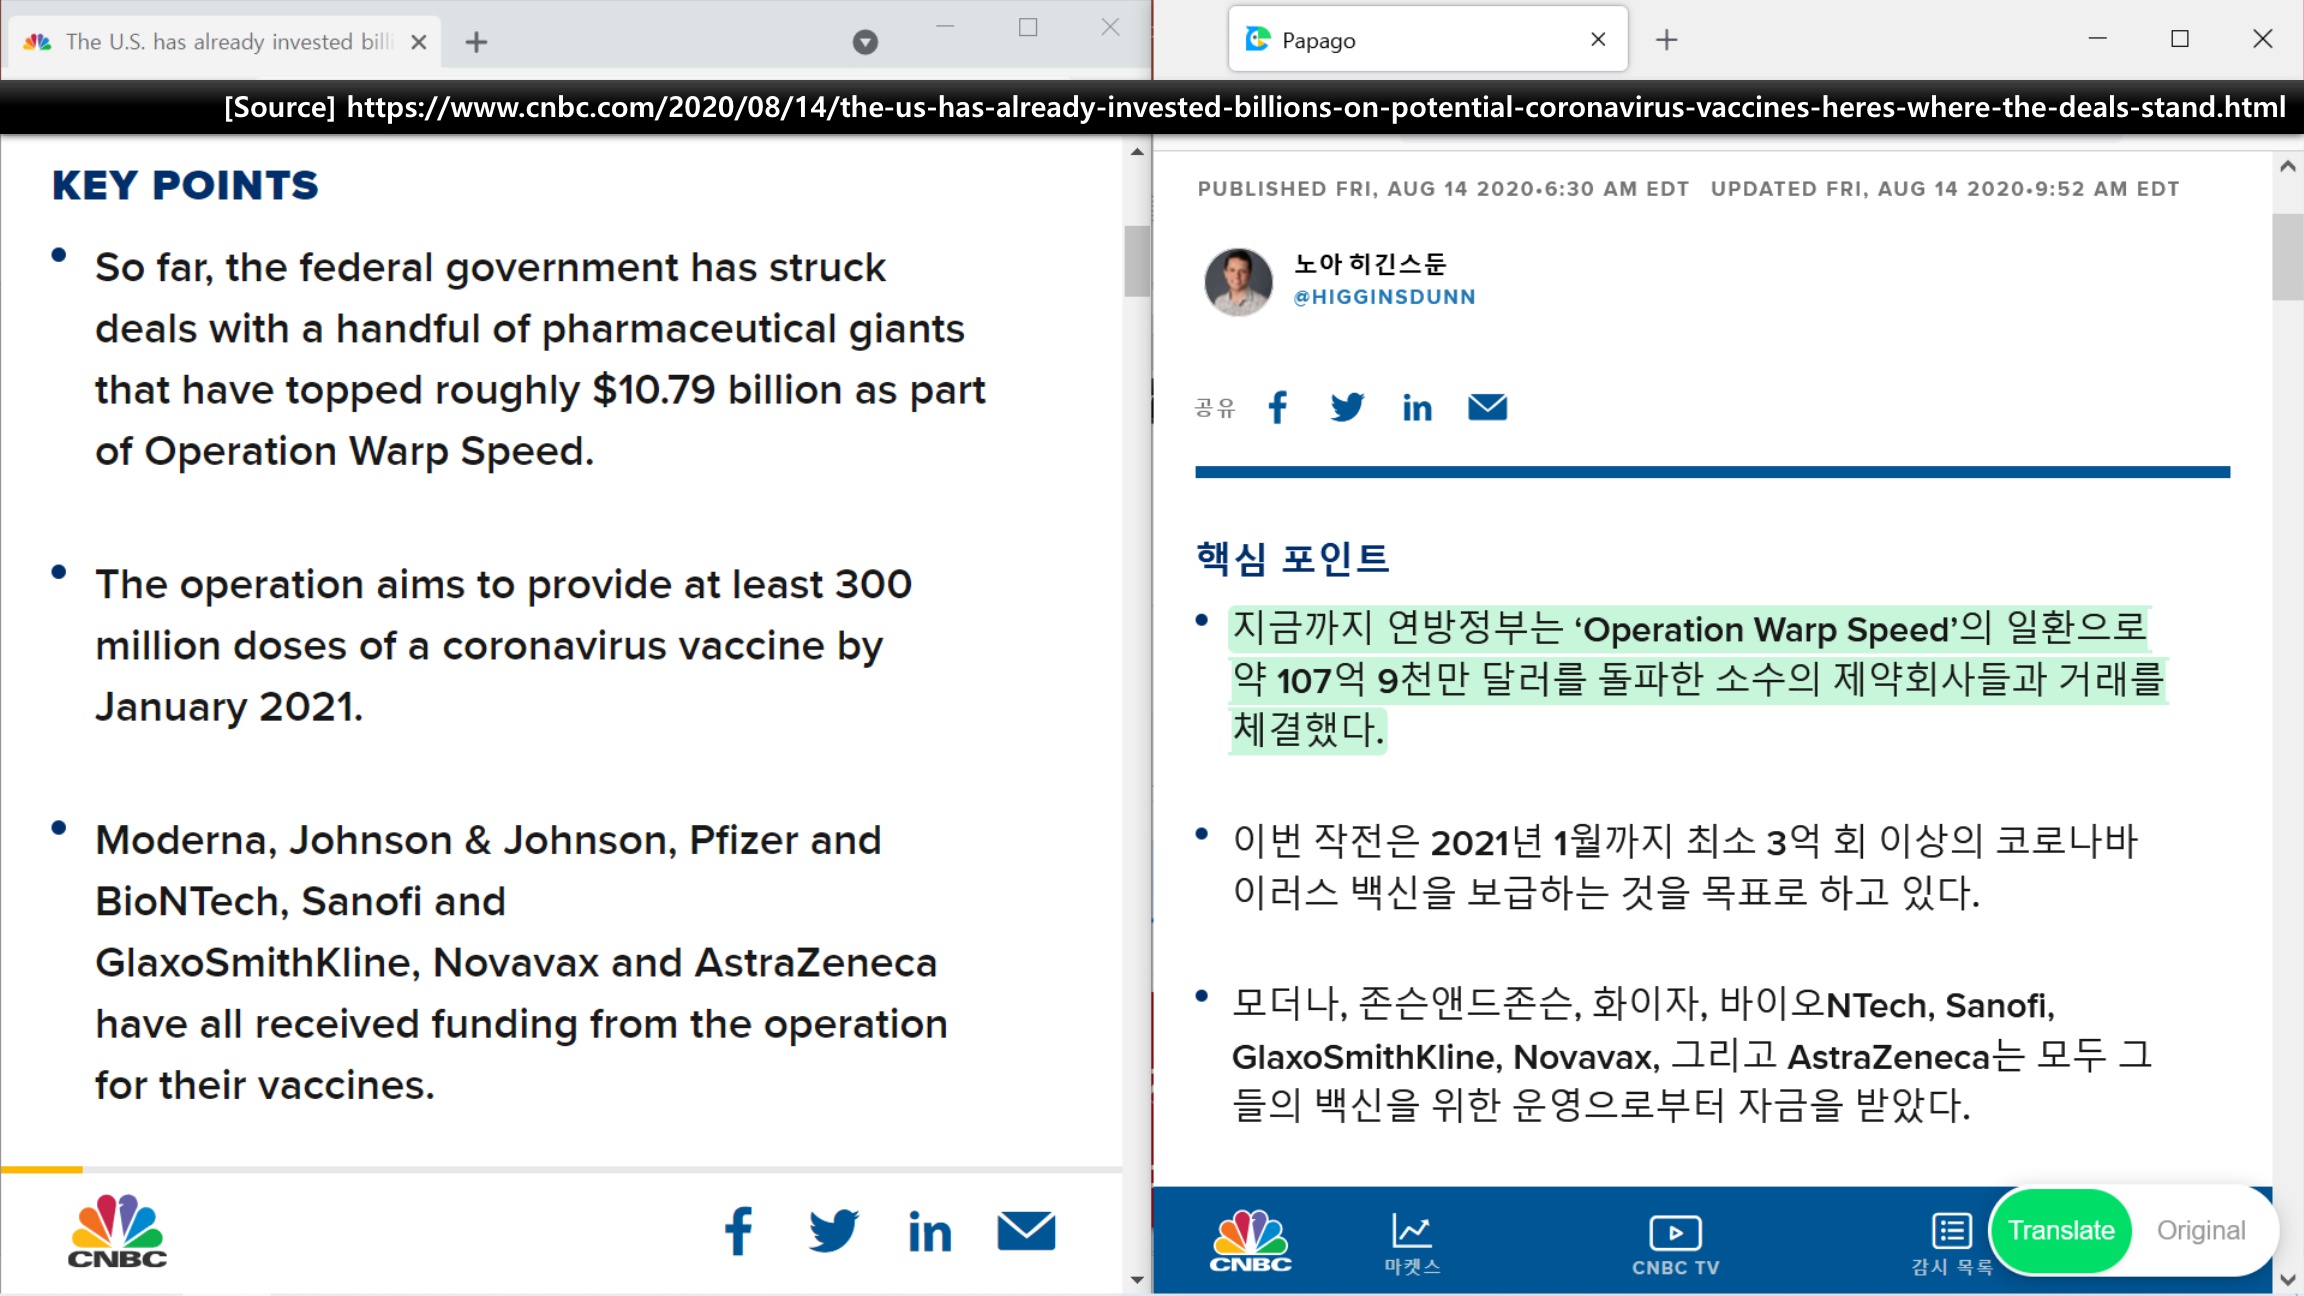Click the Korean bullet starting with 모더나
This screenshot has height=1296, width=2304.
coord(1692,1055)
